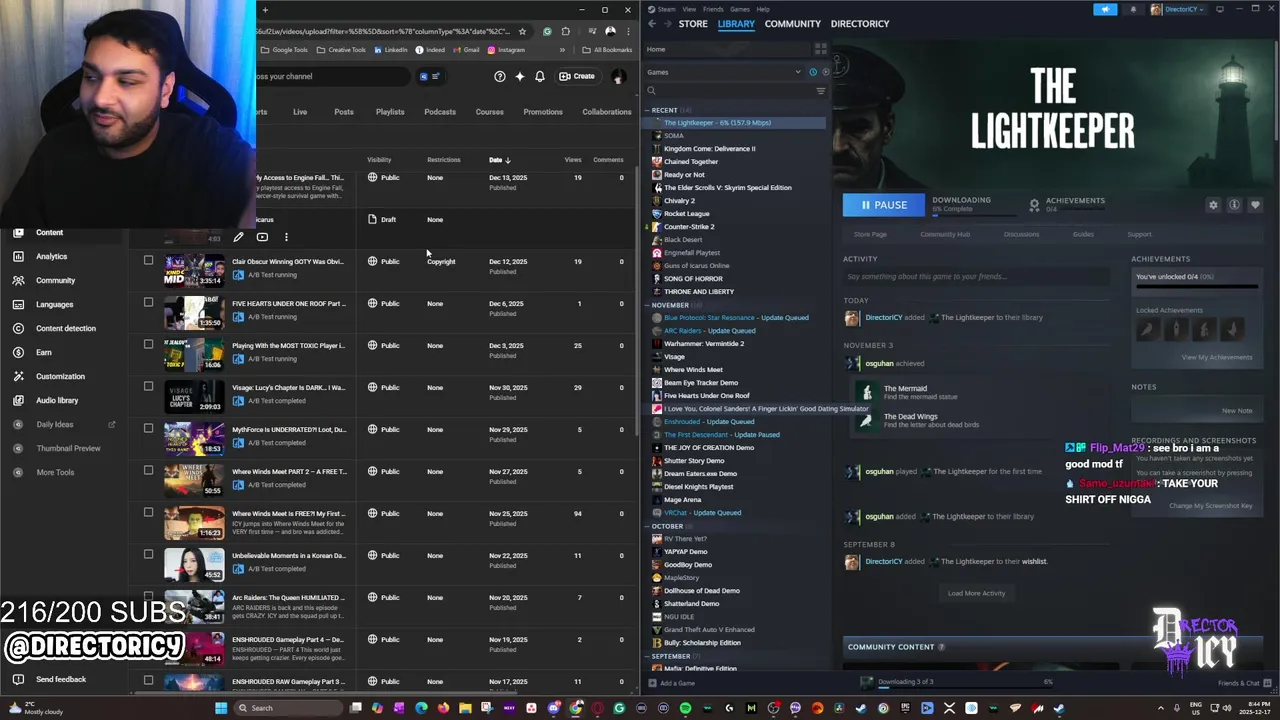Screen dimensions: 1280x720
Task: Collapse the SEPTEMBER section in Steam library
Action: pyautogui.click(x=647, y=656)
